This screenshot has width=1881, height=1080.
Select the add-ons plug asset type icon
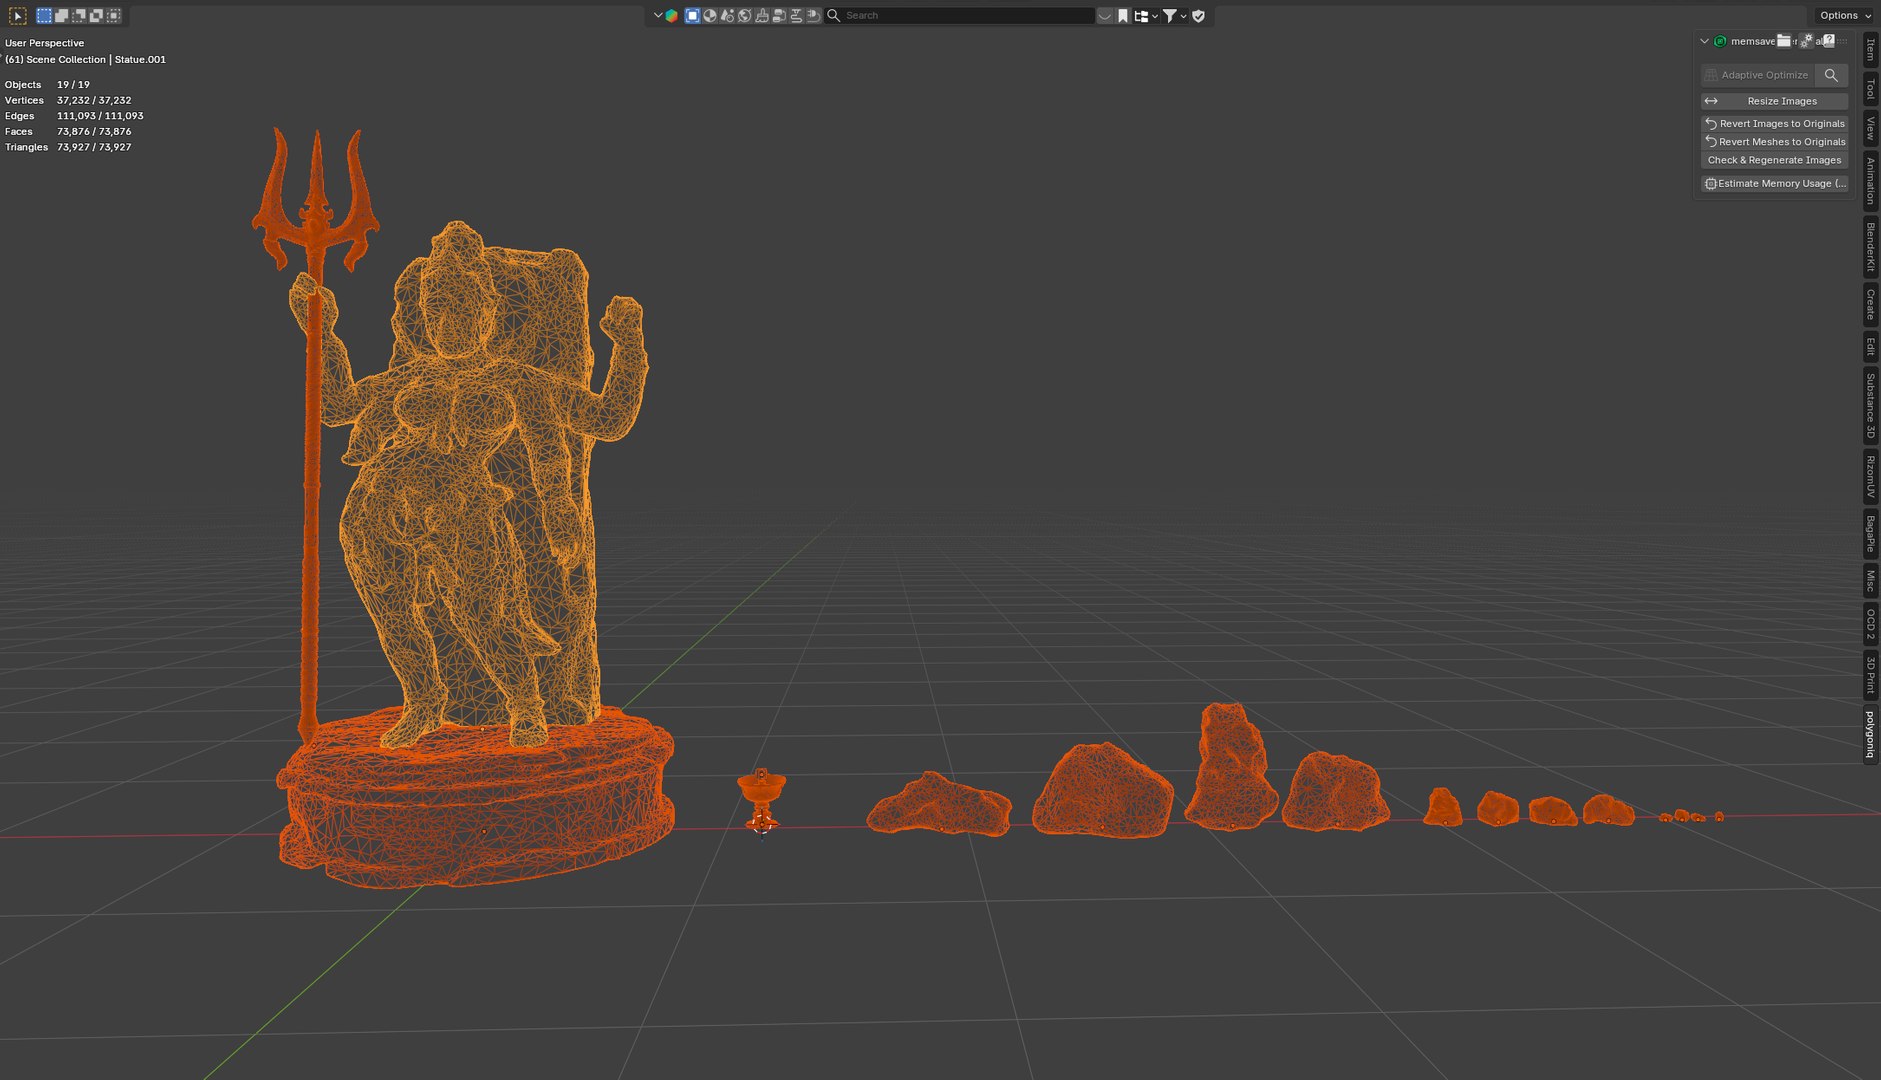814,15
